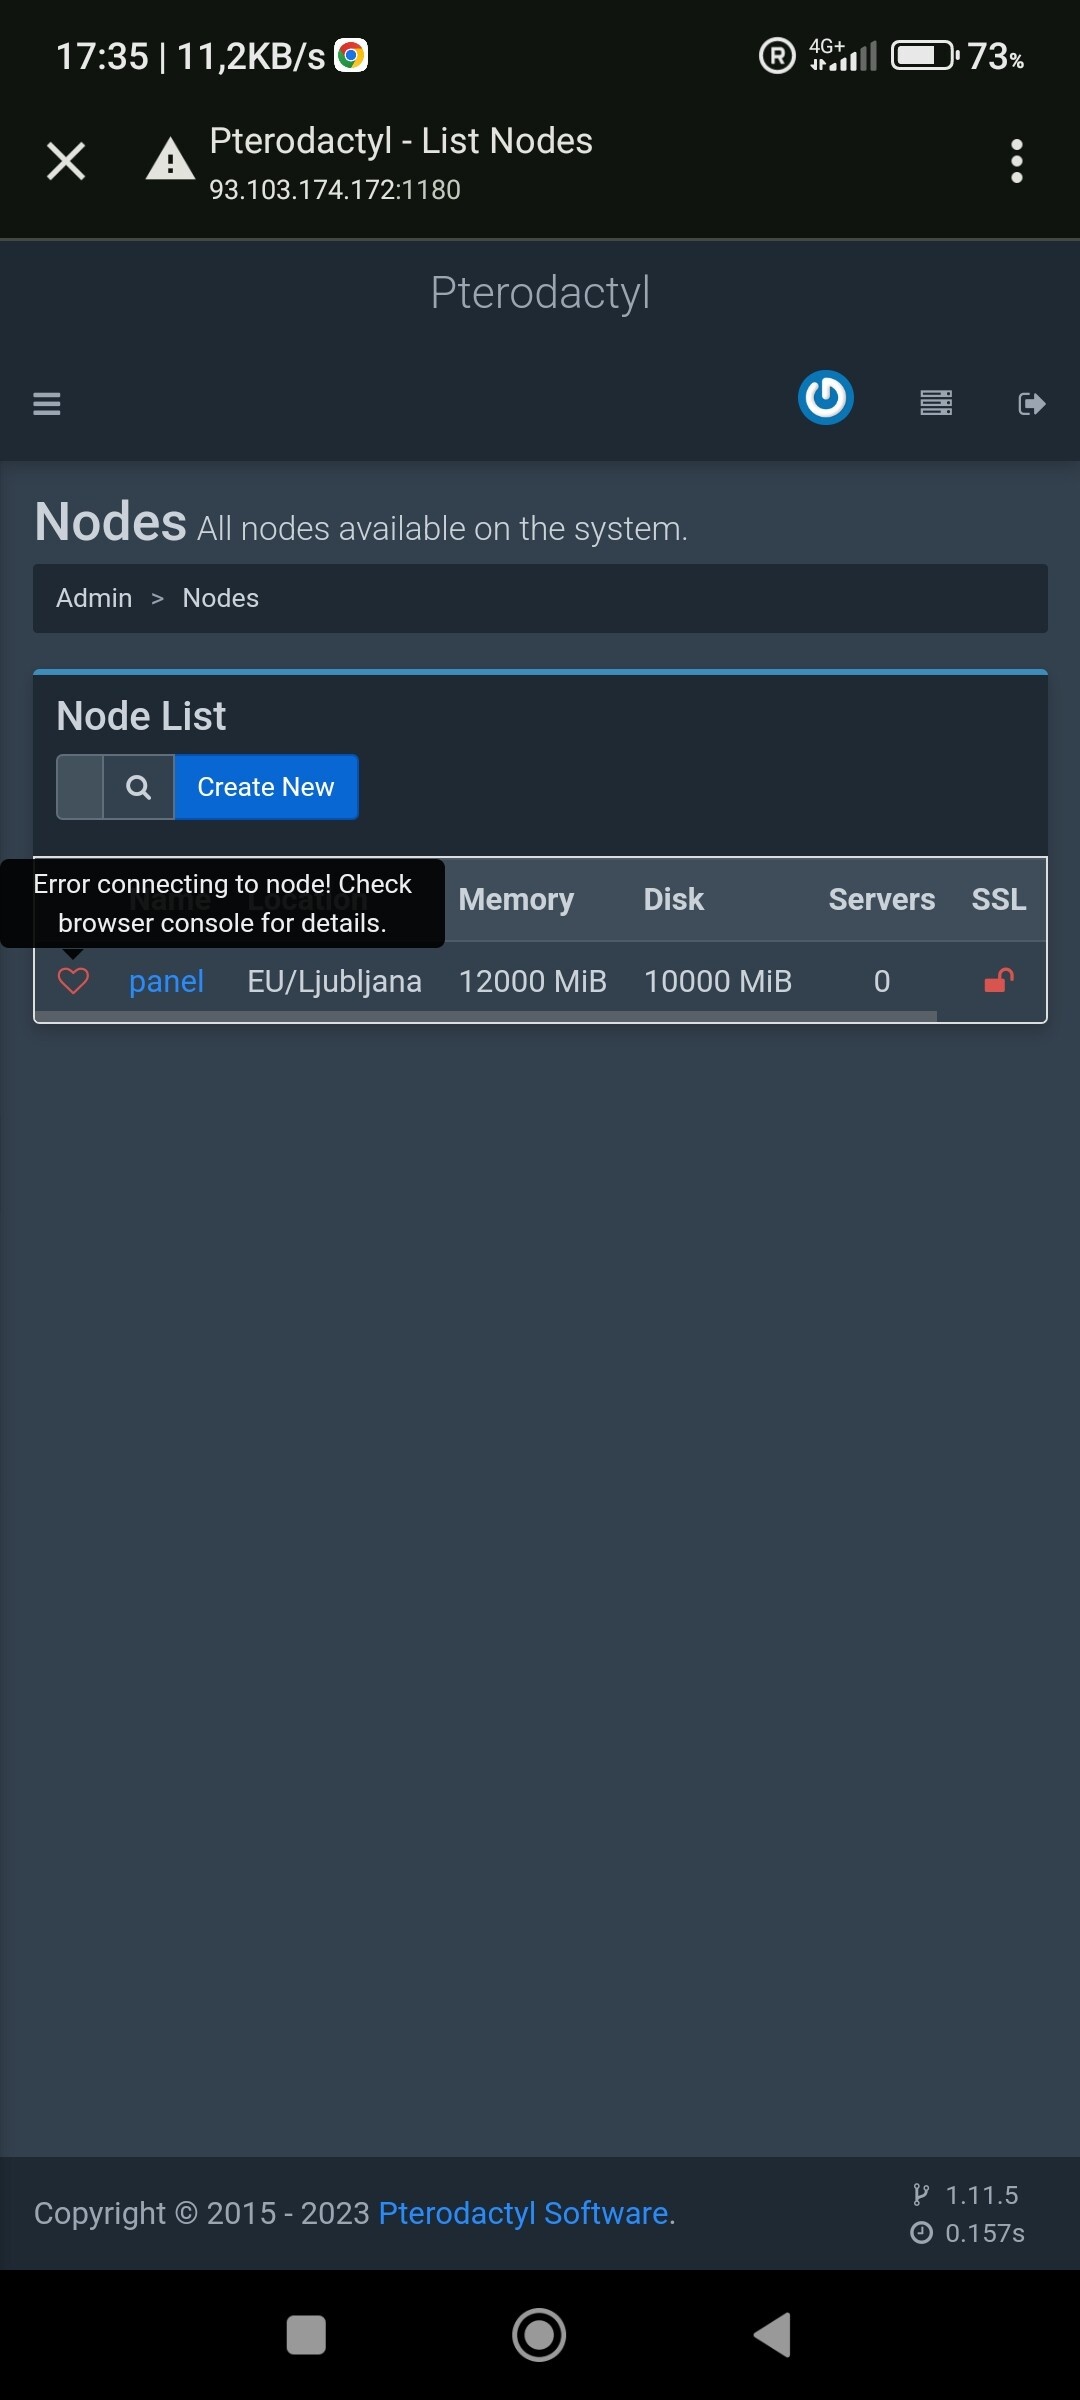Tap the Android back triangle button
1080x2400 pixels.
(x=772, y=2335)
